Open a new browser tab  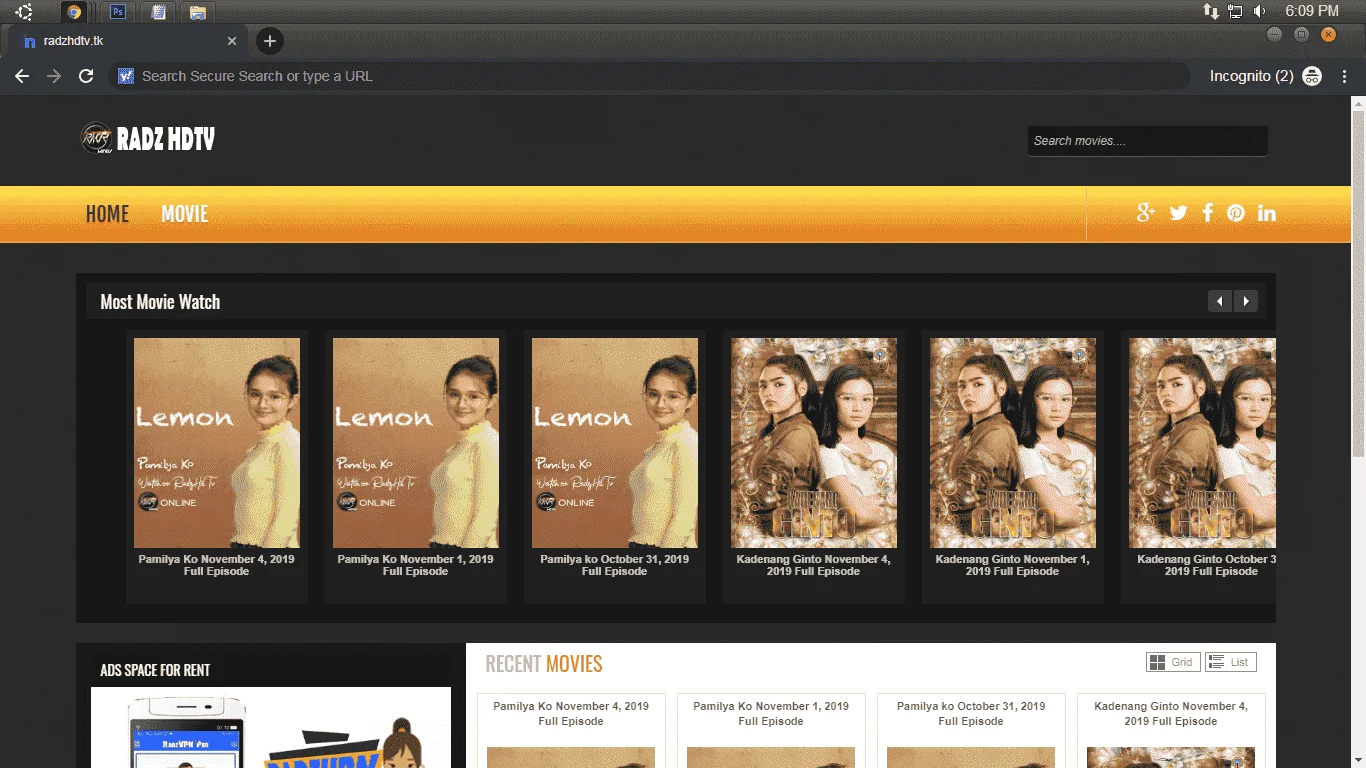point(270,41)
